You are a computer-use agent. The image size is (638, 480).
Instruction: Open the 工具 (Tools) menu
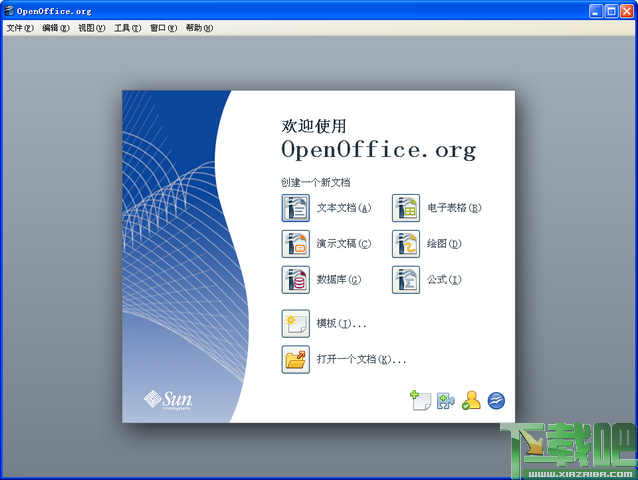pyautogui.click(x=127, y=28)
